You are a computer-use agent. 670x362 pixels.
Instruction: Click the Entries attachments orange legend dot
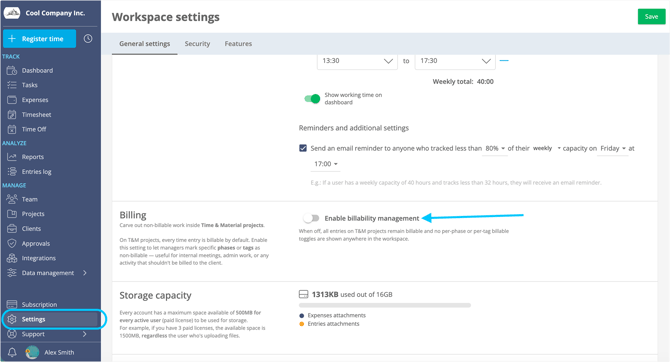[302, 324]
